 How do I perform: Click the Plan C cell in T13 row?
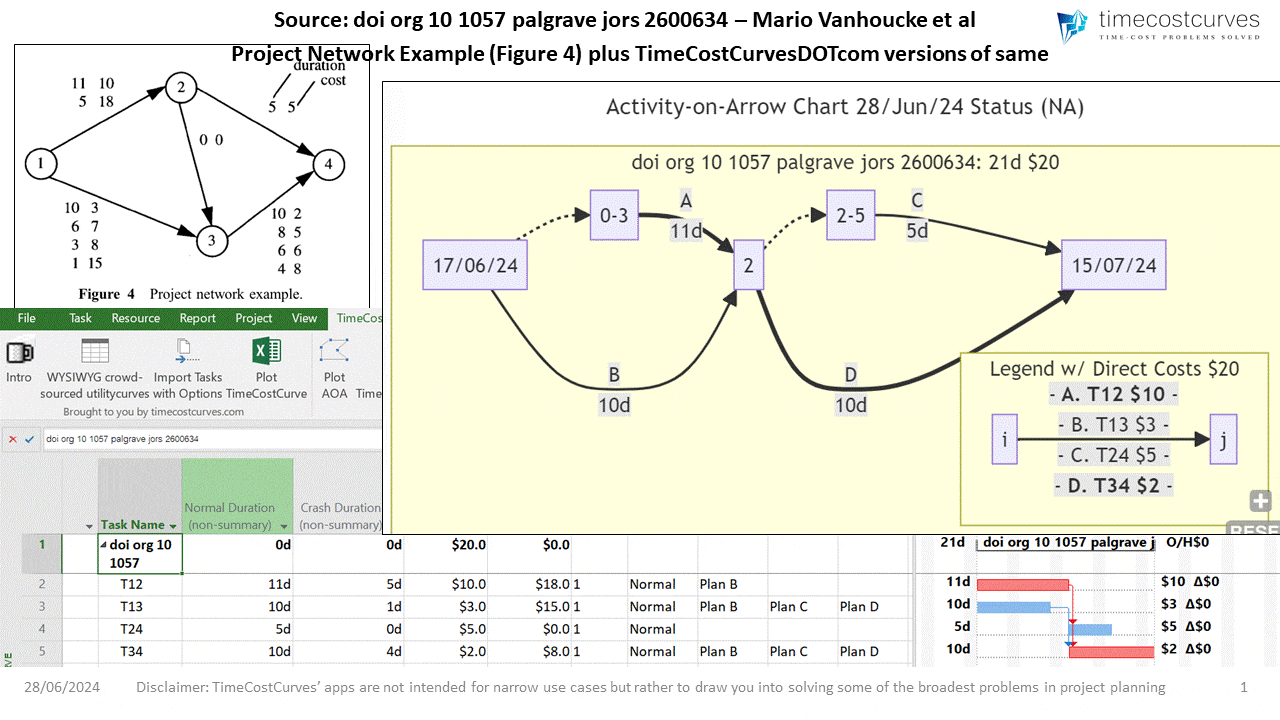pyautogui.click(x=801, y=606)
